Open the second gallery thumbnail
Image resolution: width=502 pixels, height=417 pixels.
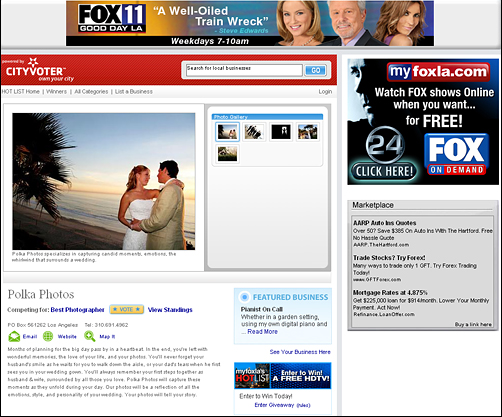click(x=254, y=132)
